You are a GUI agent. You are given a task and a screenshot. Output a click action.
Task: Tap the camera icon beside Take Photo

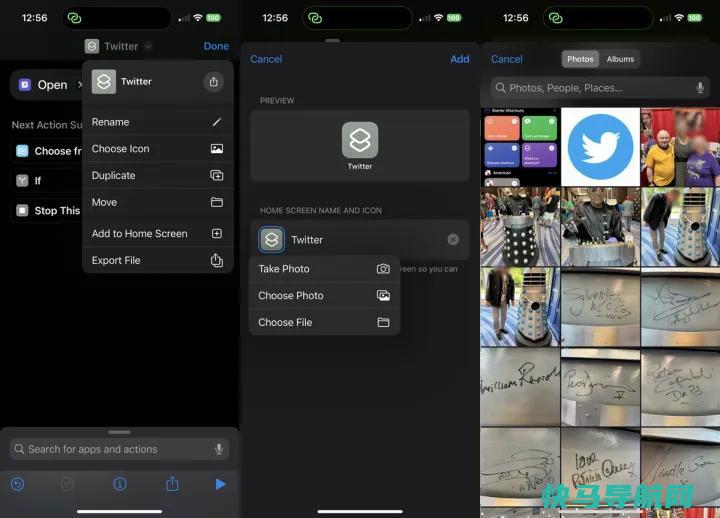(383, 269)
